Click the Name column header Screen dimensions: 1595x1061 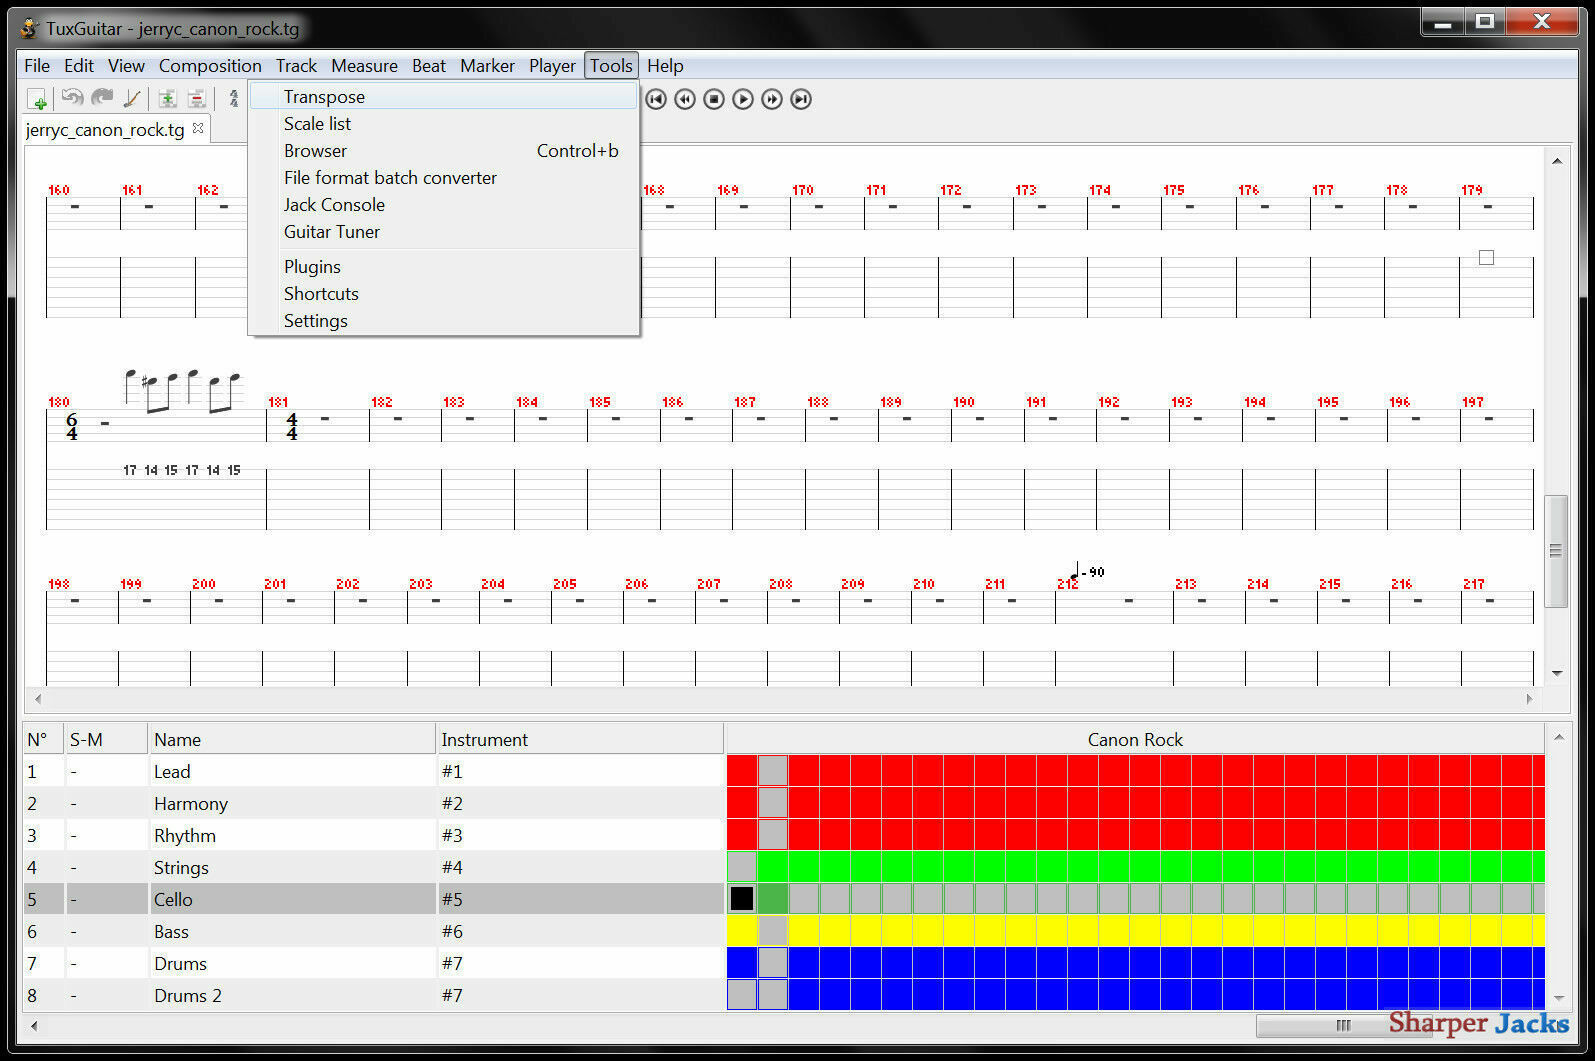click(292, 739)
